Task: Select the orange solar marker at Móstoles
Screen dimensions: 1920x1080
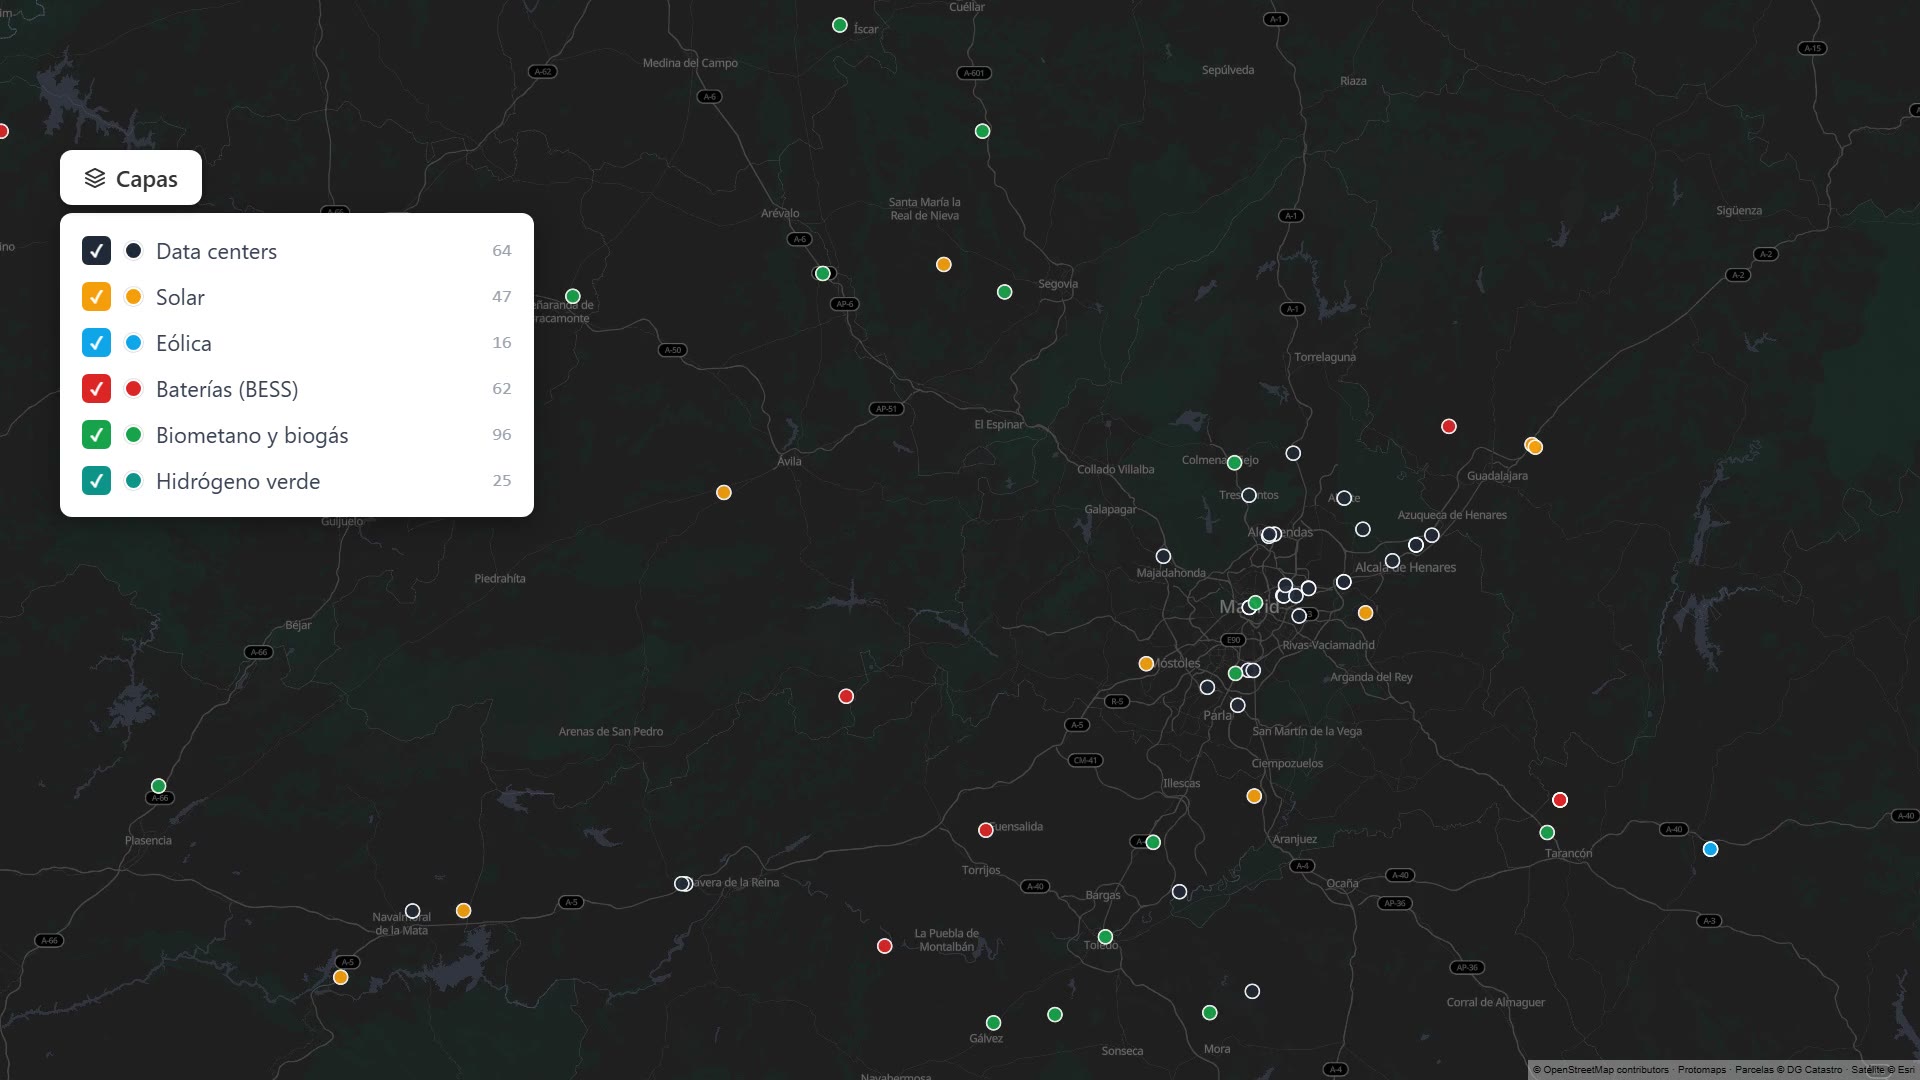Action: point(1146,663)
